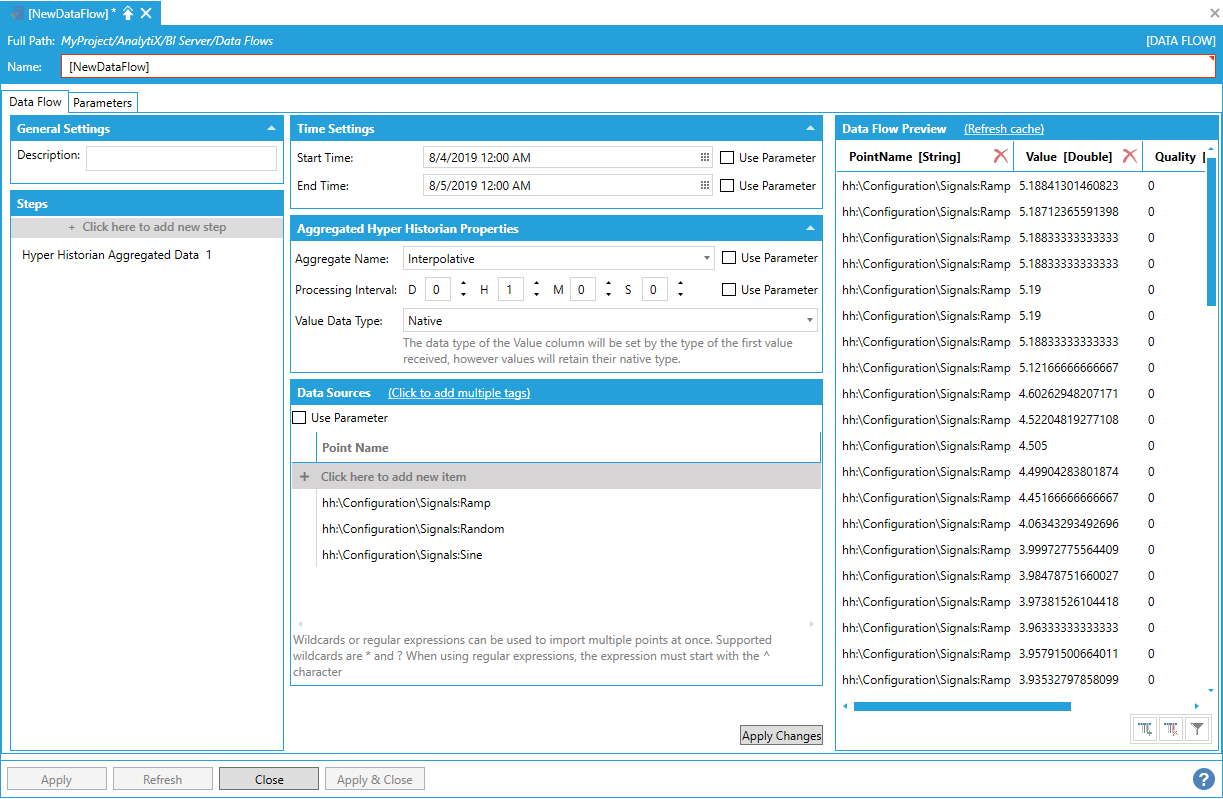
Task: Click the Refresh cache link
Action: point(1003,129)
